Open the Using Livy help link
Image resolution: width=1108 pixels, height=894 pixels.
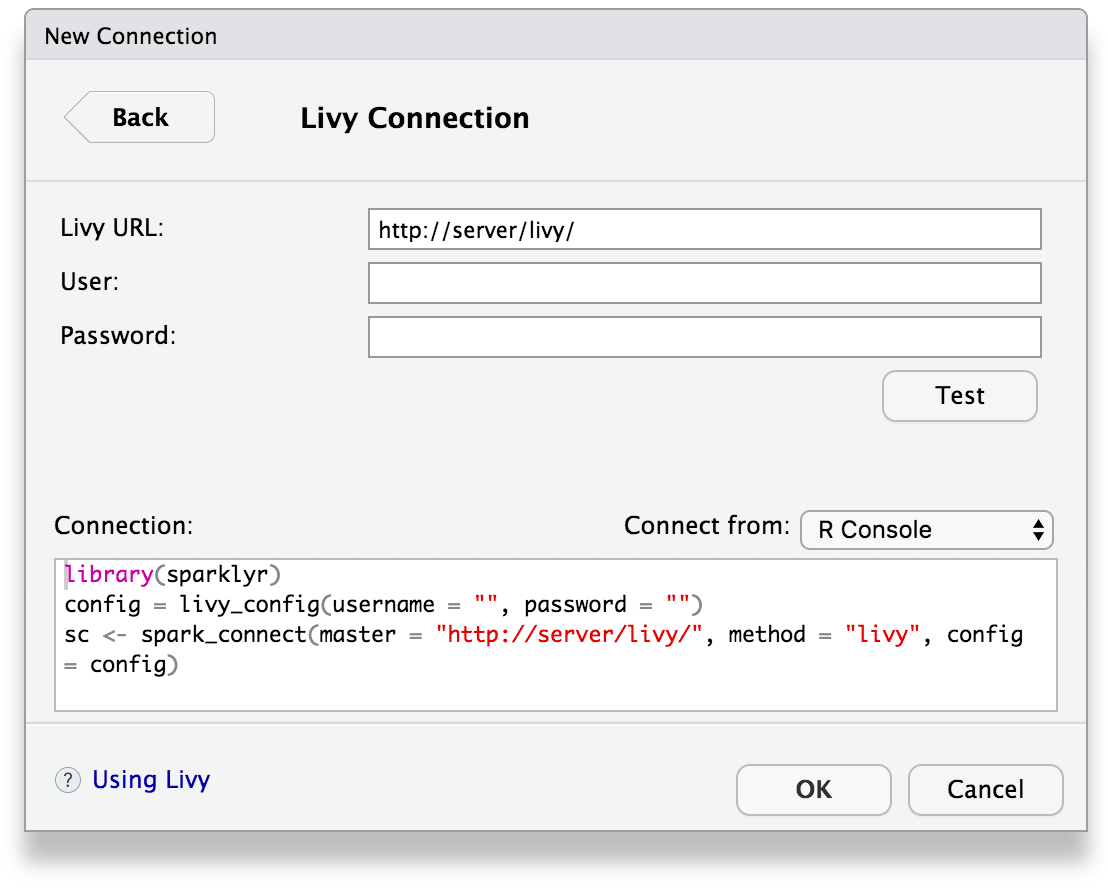(x=151, y=780)
